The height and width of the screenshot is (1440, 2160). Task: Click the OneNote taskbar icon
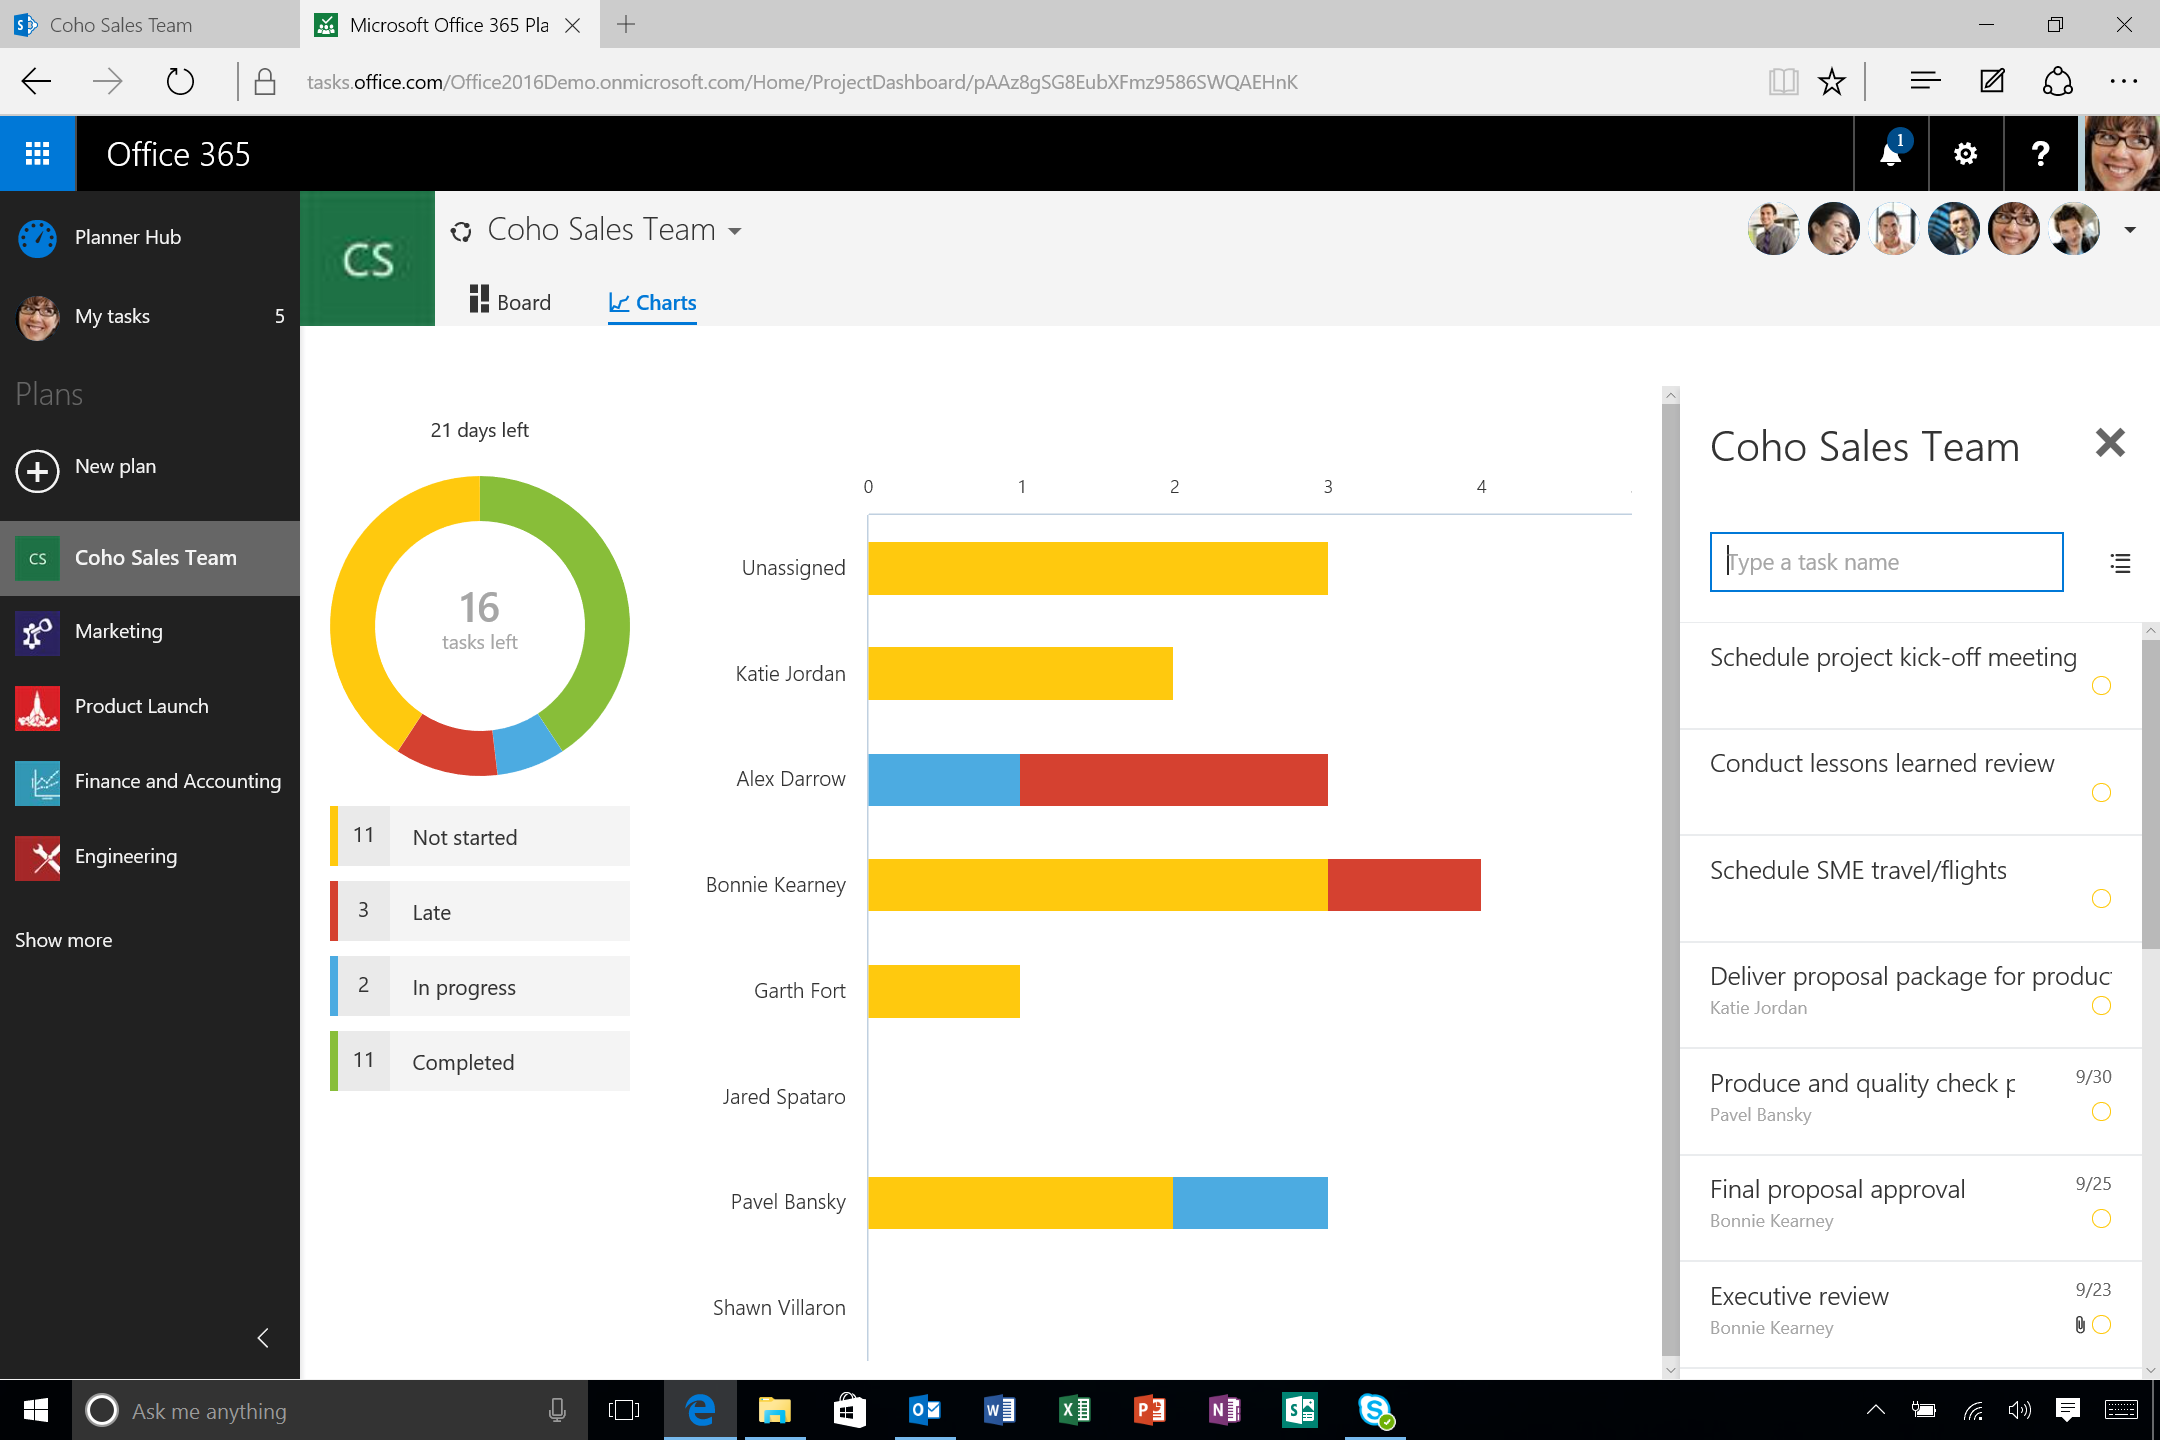pyautogui.click(x=1225, y=1409)
